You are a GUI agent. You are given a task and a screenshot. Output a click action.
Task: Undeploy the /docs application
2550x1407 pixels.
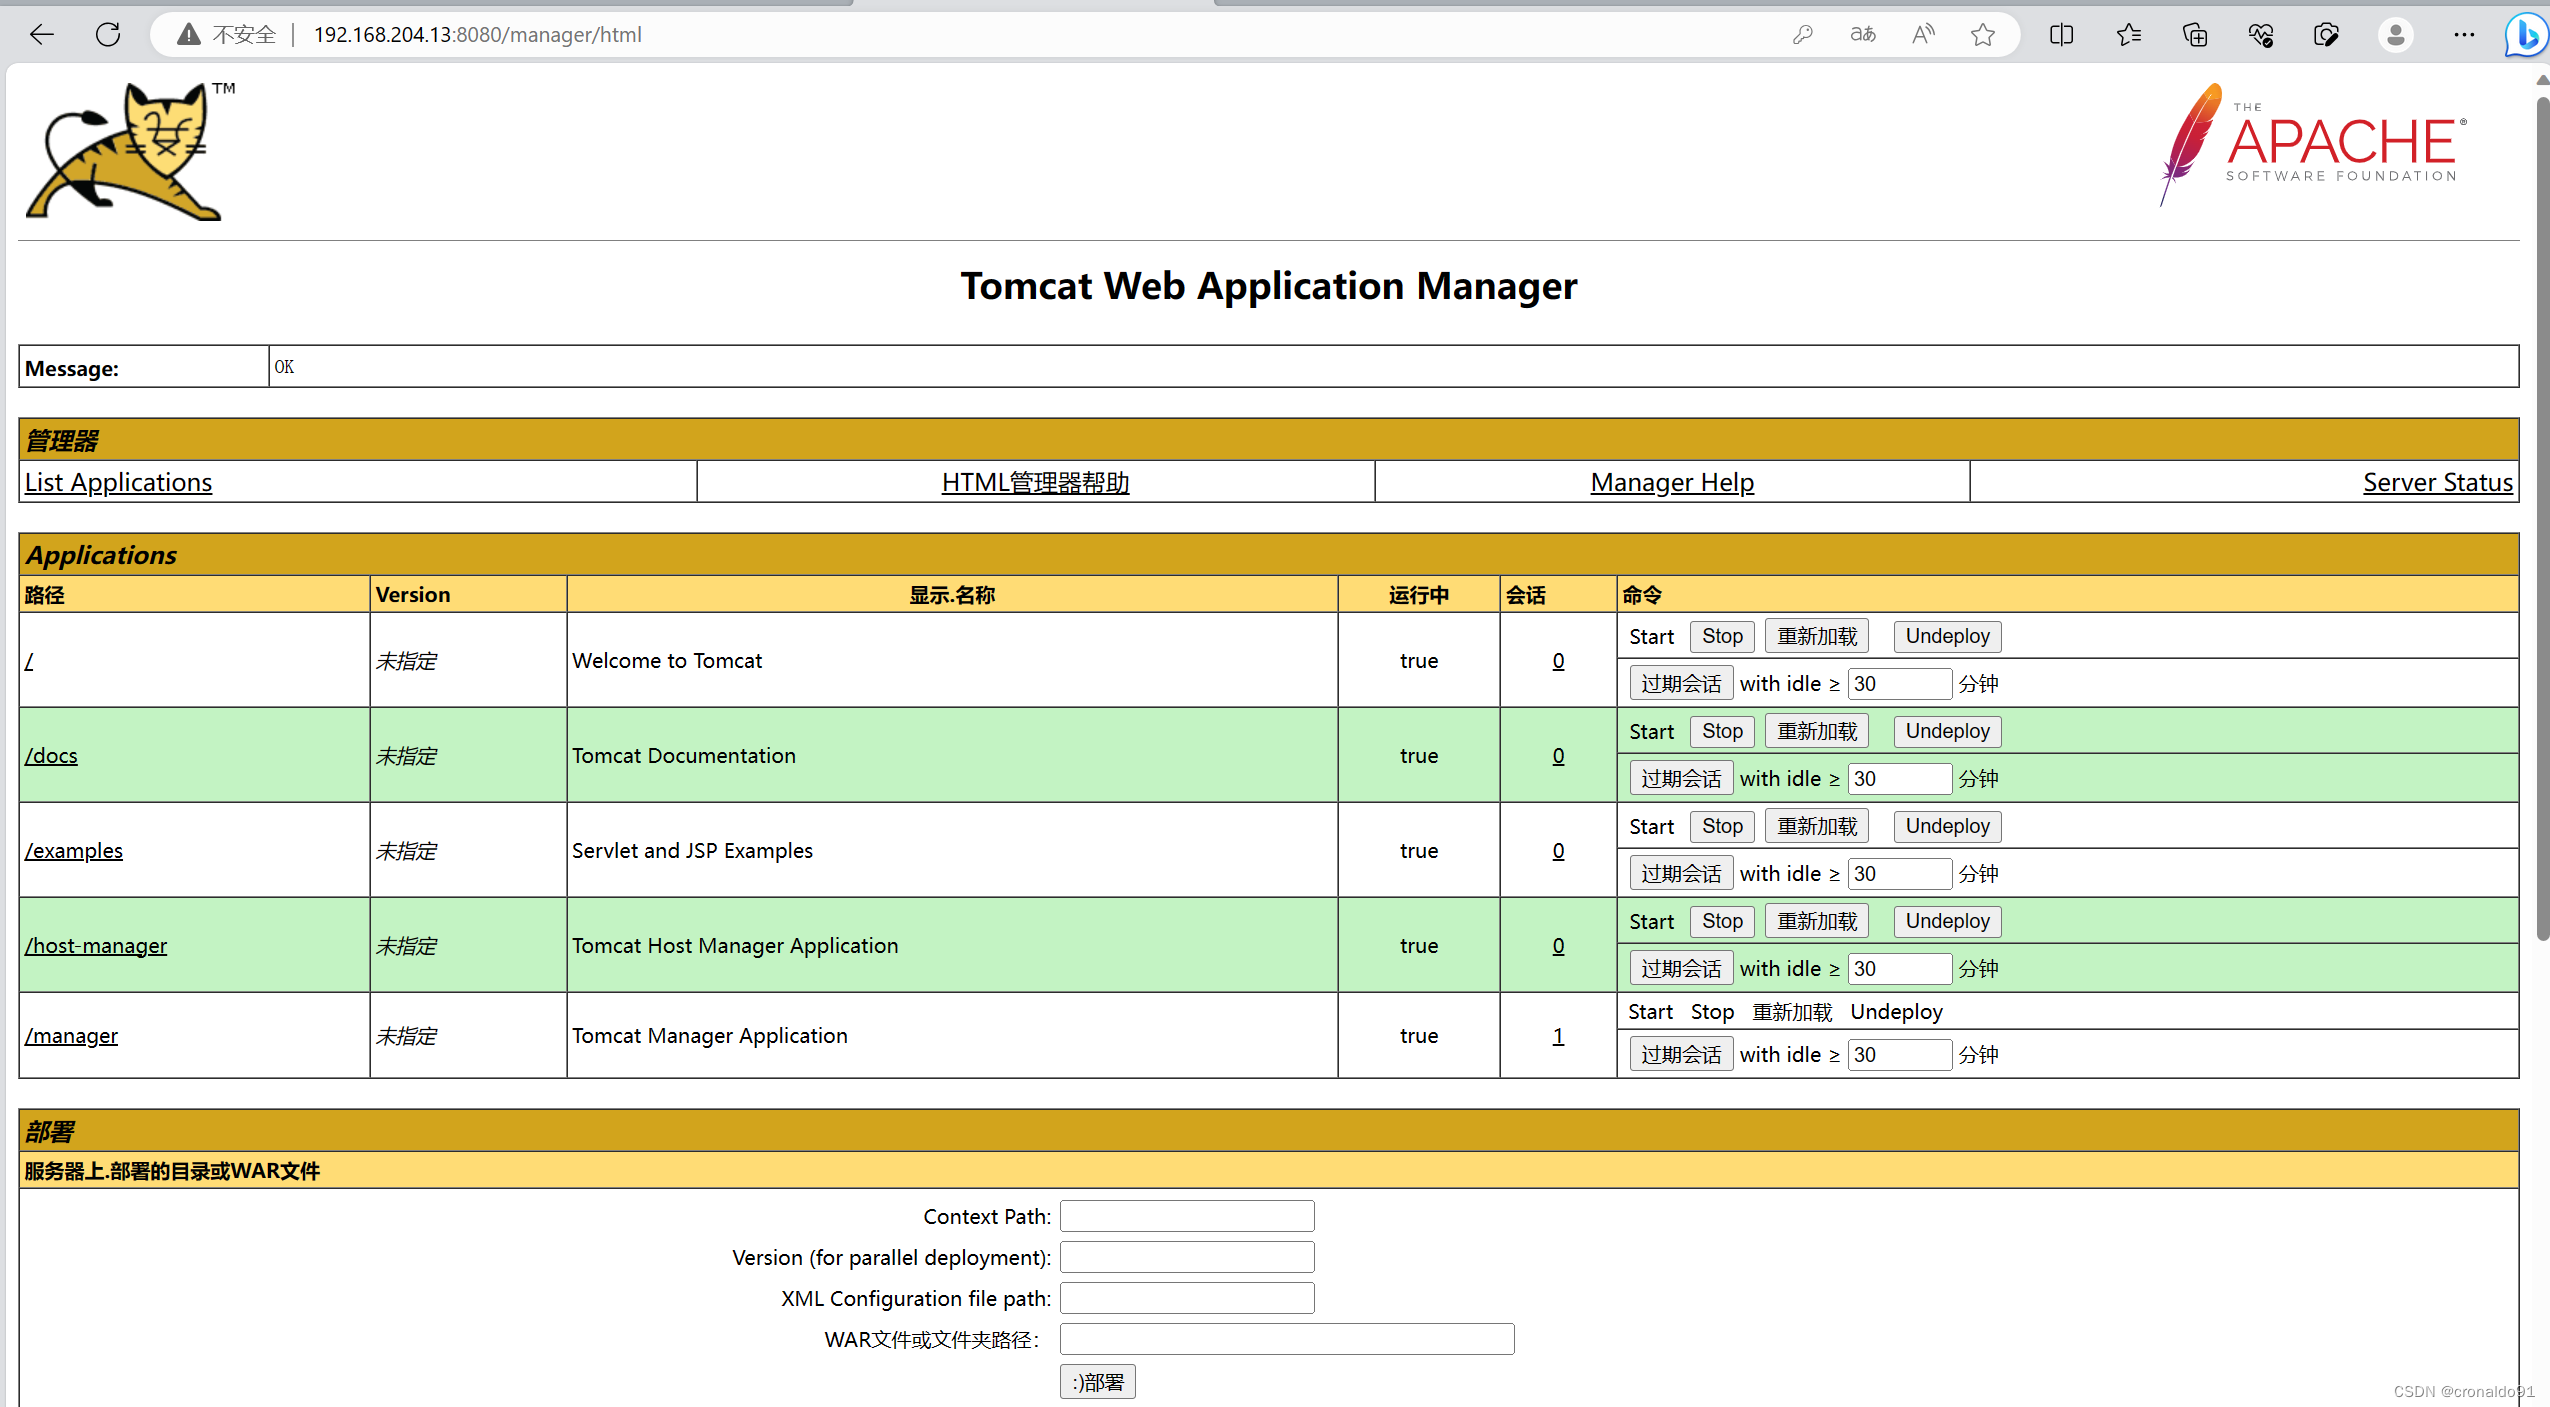click(1947, 731)
